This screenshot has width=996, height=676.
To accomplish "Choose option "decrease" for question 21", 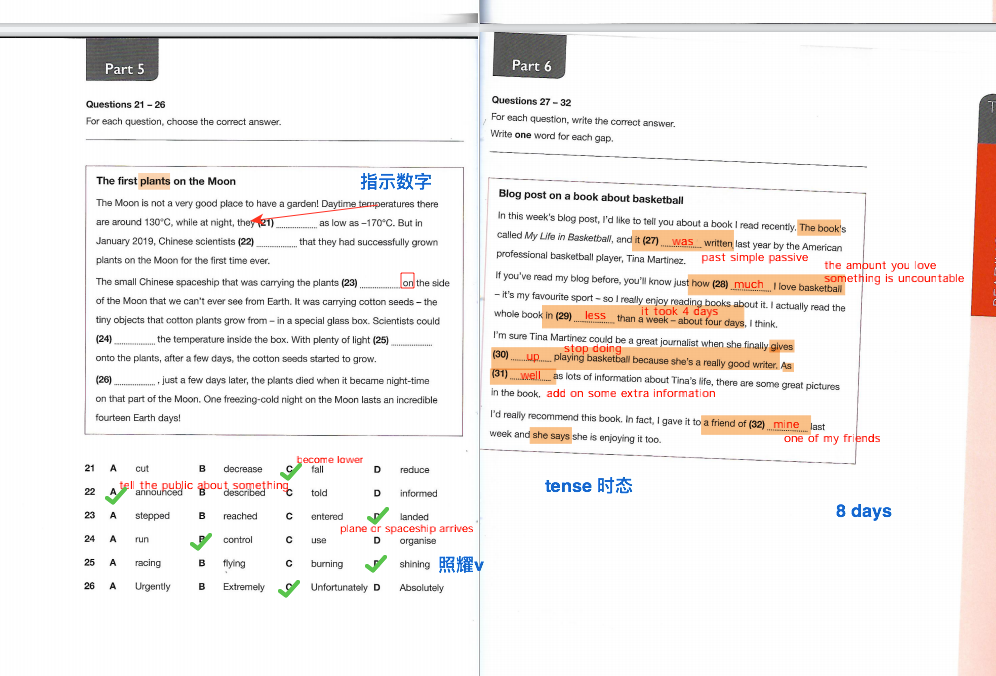I will coord(243,469).
